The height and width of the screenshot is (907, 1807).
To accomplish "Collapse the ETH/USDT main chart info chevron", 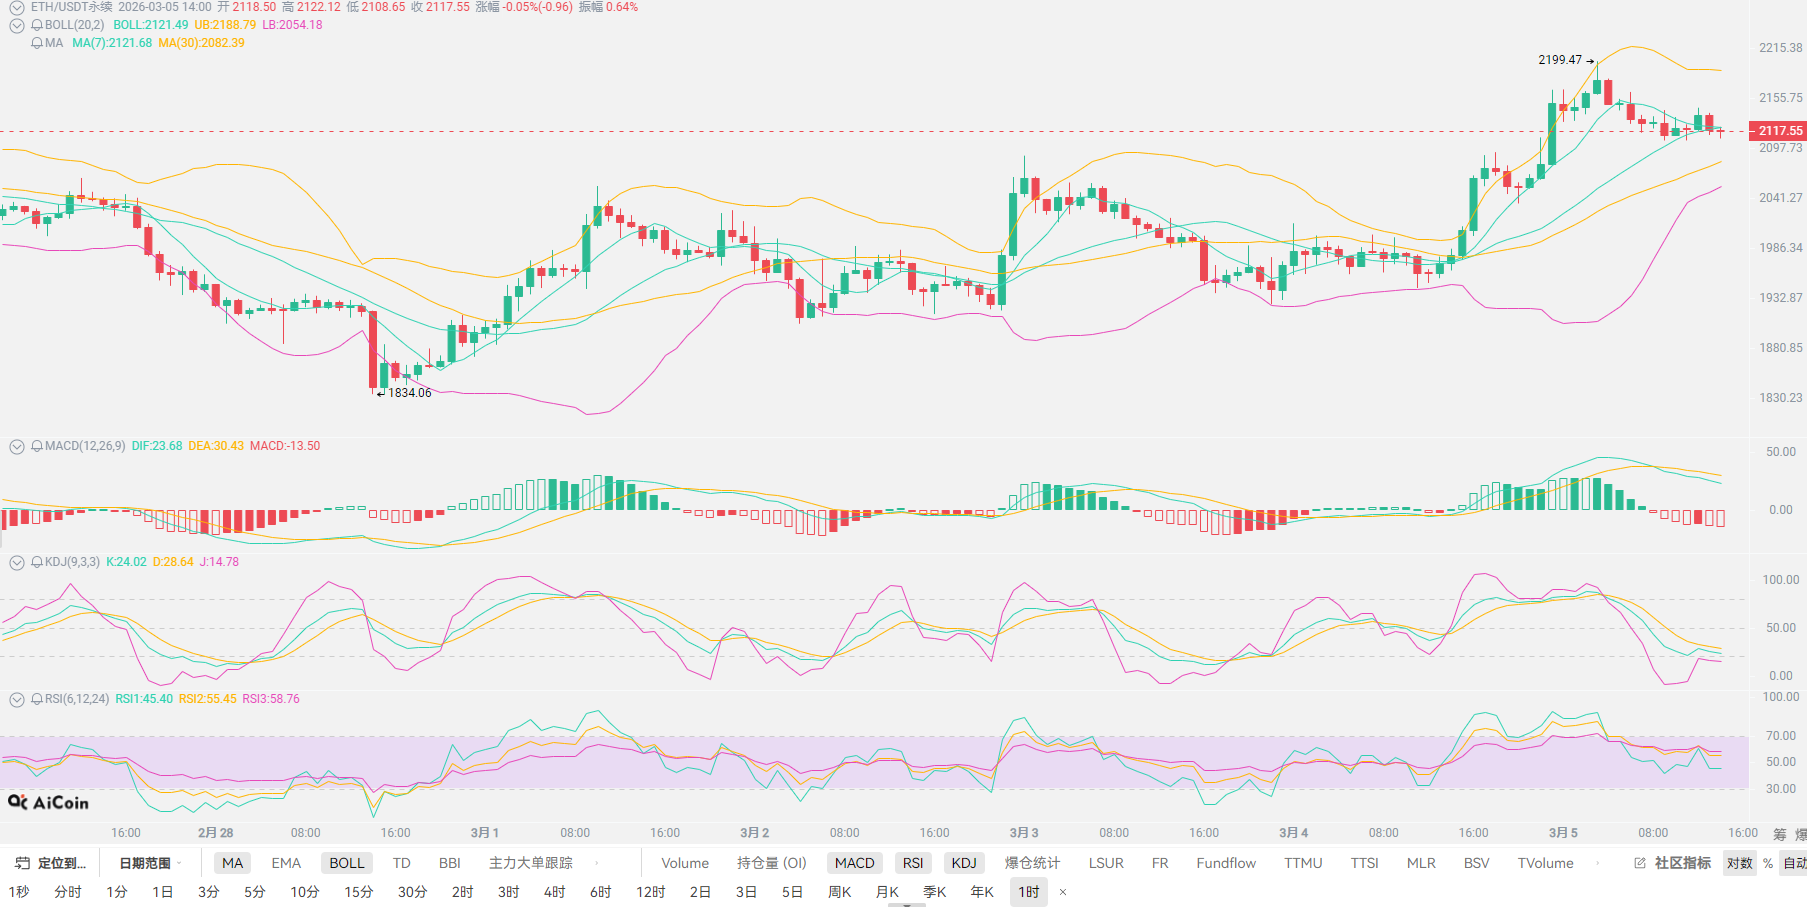I will [17, 7].
